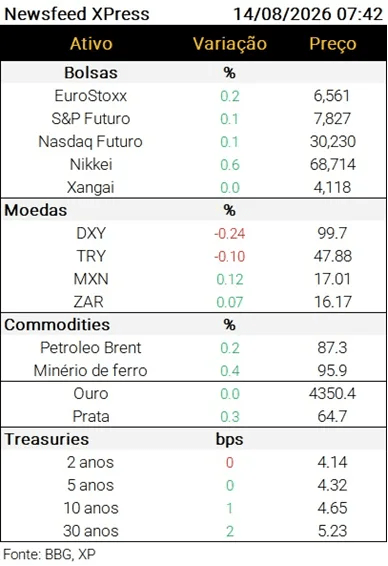Image resolution: width=388 pixels, height=566 pixels.
Task: Click the Nikkei variation 0.6
Action: point(230,165)
